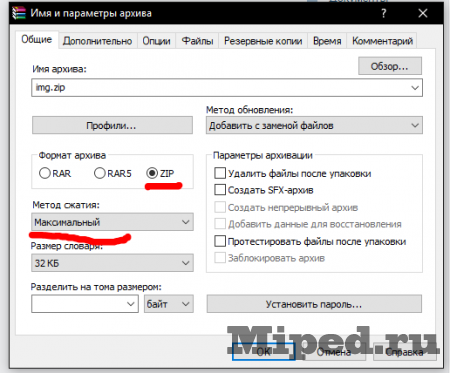
Task: Open the Резервные копии tab
Action: pyautogui.click(x=263, y=41)
